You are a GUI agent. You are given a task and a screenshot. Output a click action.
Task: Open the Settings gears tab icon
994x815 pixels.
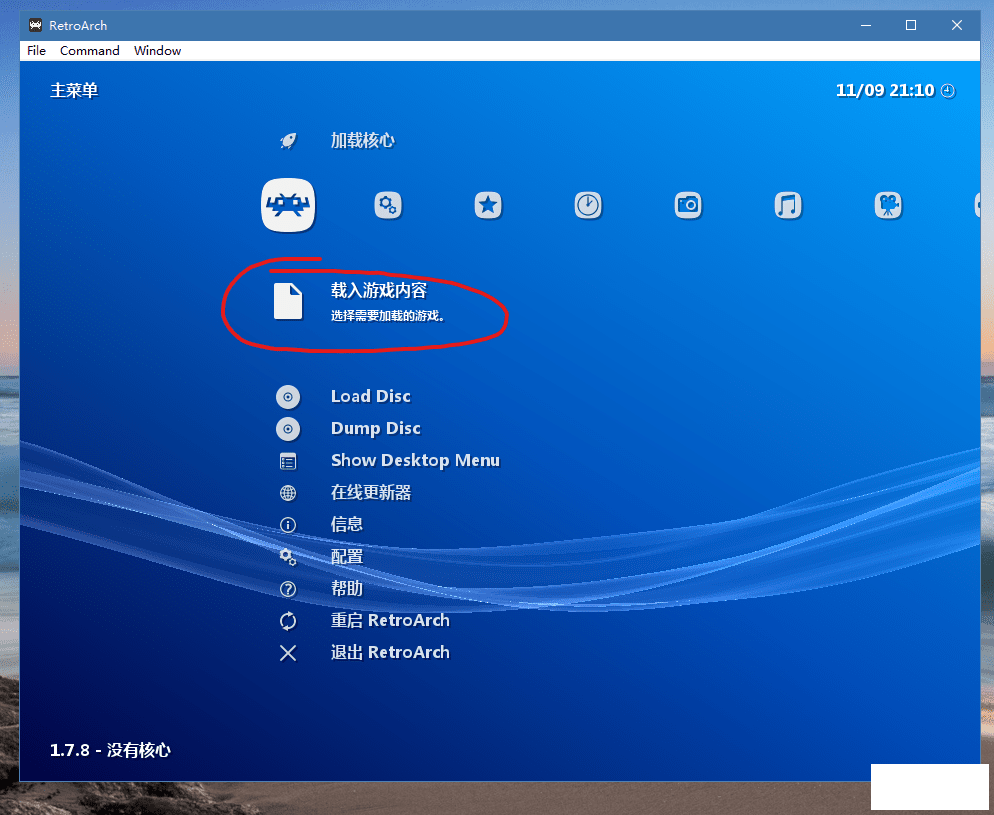pos(388,205)
